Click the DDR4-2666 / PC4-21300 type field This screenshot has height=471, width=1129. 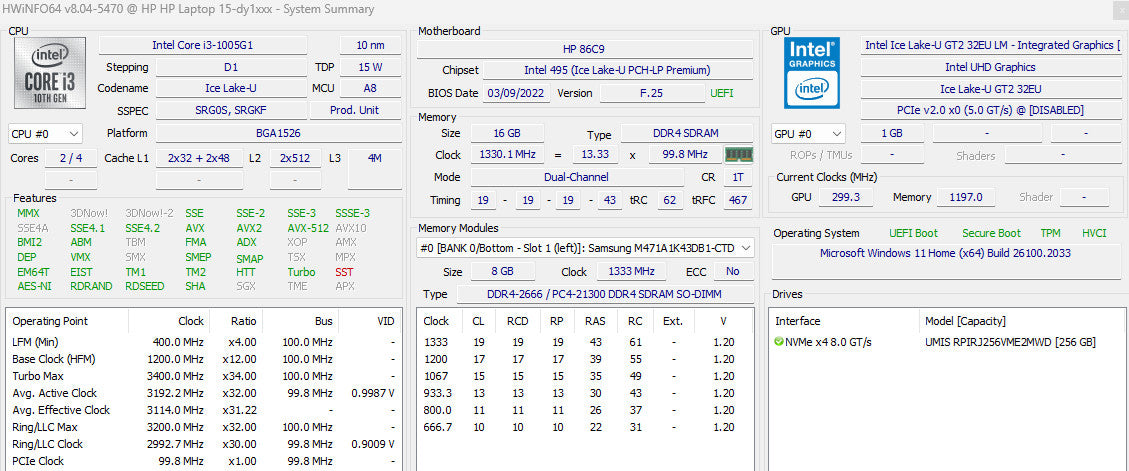point(605,295)
